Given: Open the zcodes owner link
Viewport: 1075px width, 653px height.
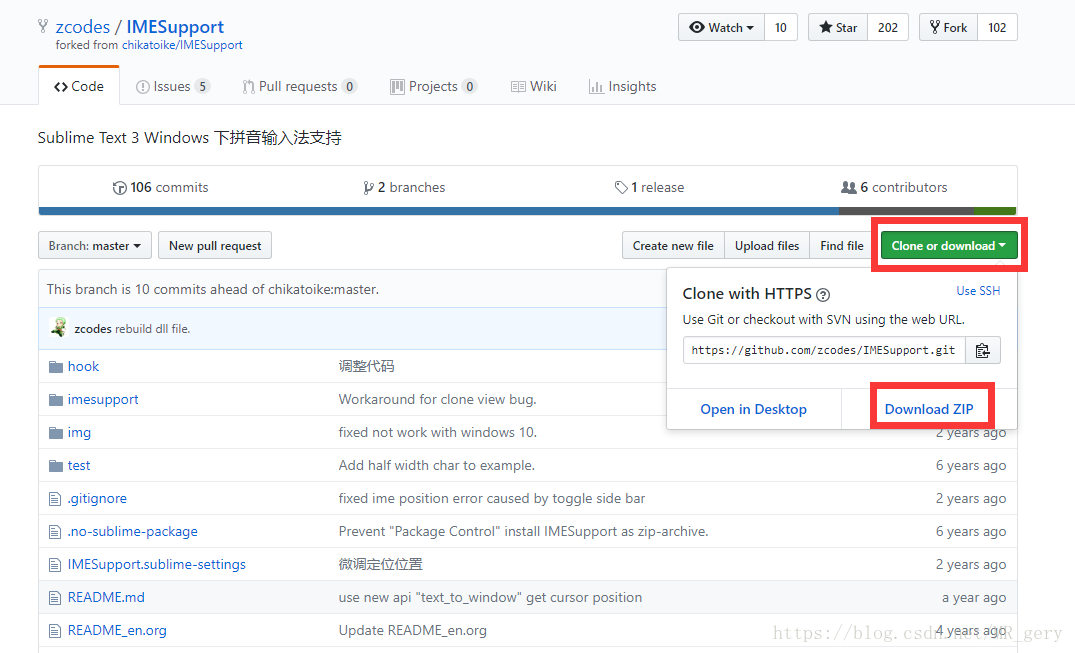Looking at the screenshot, I should (82, 27).
